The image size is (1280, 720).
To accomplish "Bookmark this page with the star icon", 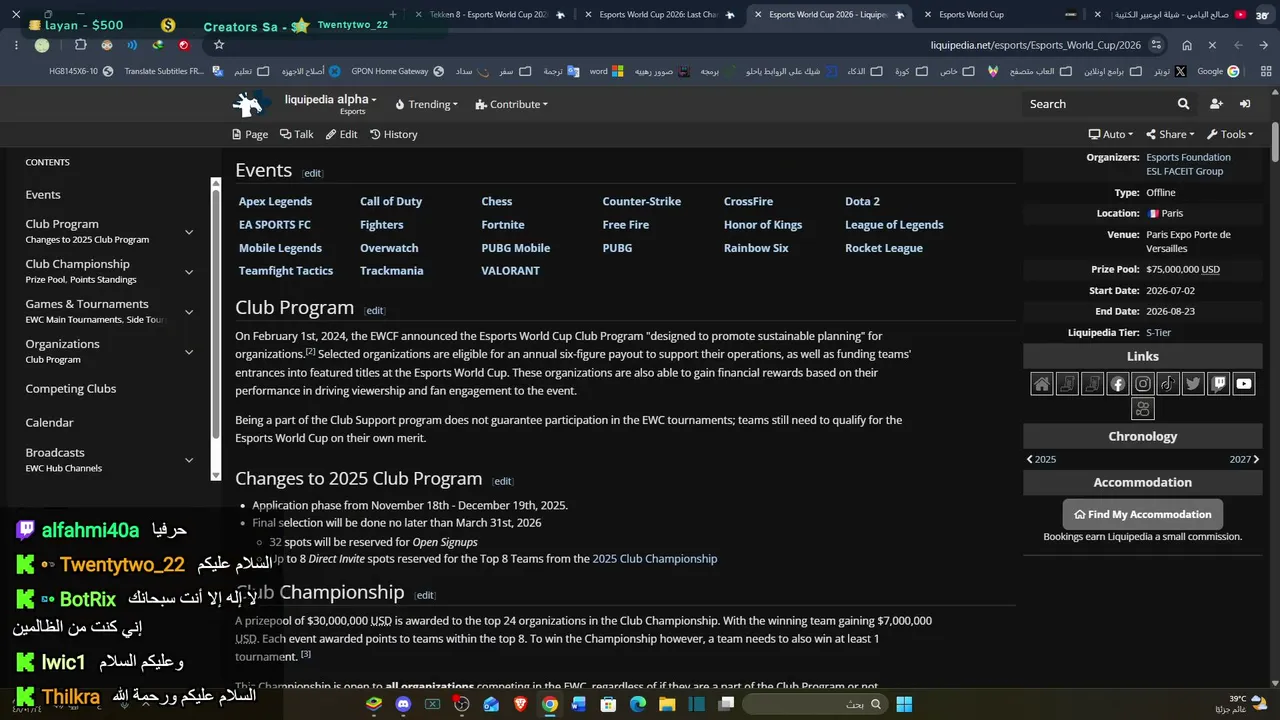I will click(219, 45).
